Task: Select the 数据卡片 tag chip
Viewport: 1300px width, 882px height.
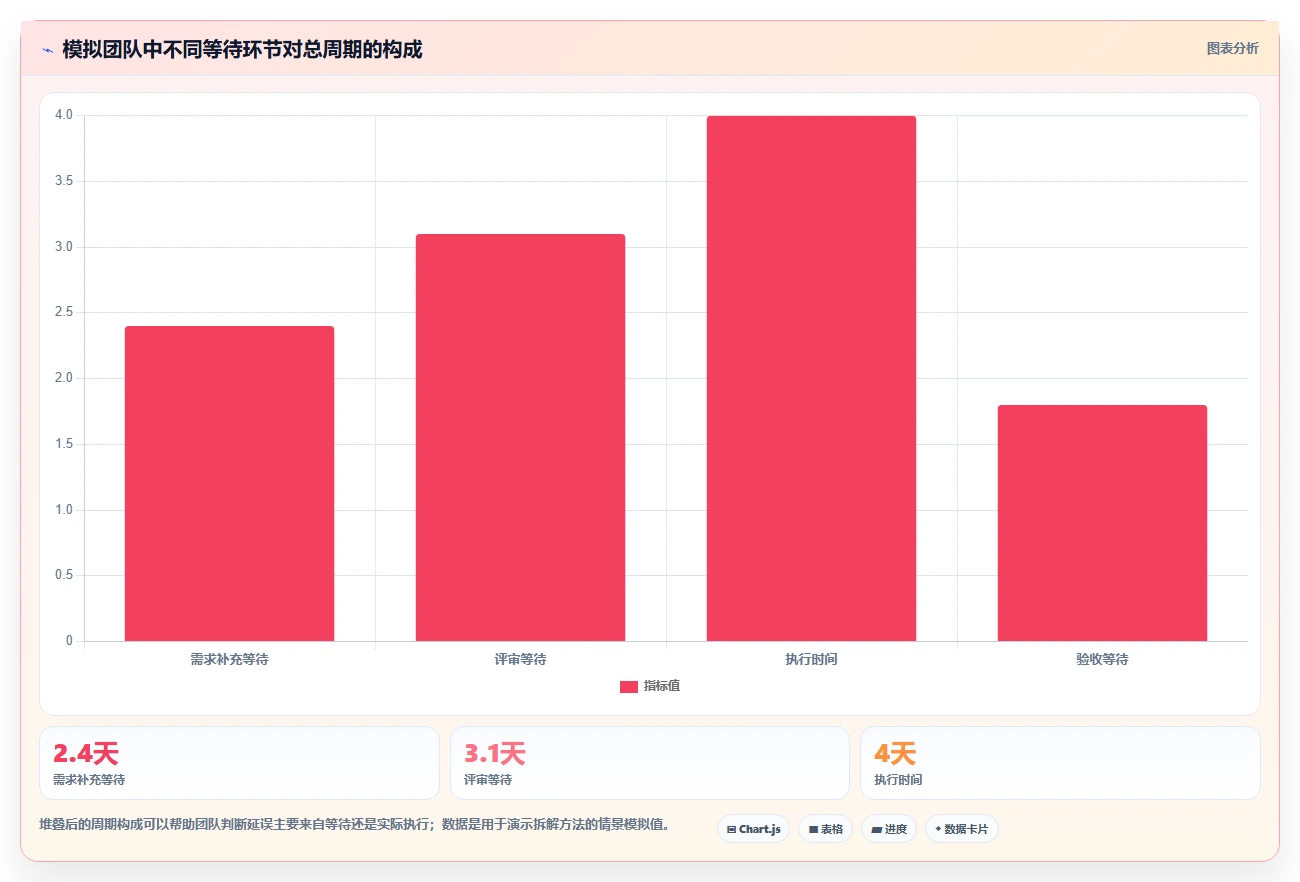Action: pyautogui.click(x=962, y=829)
